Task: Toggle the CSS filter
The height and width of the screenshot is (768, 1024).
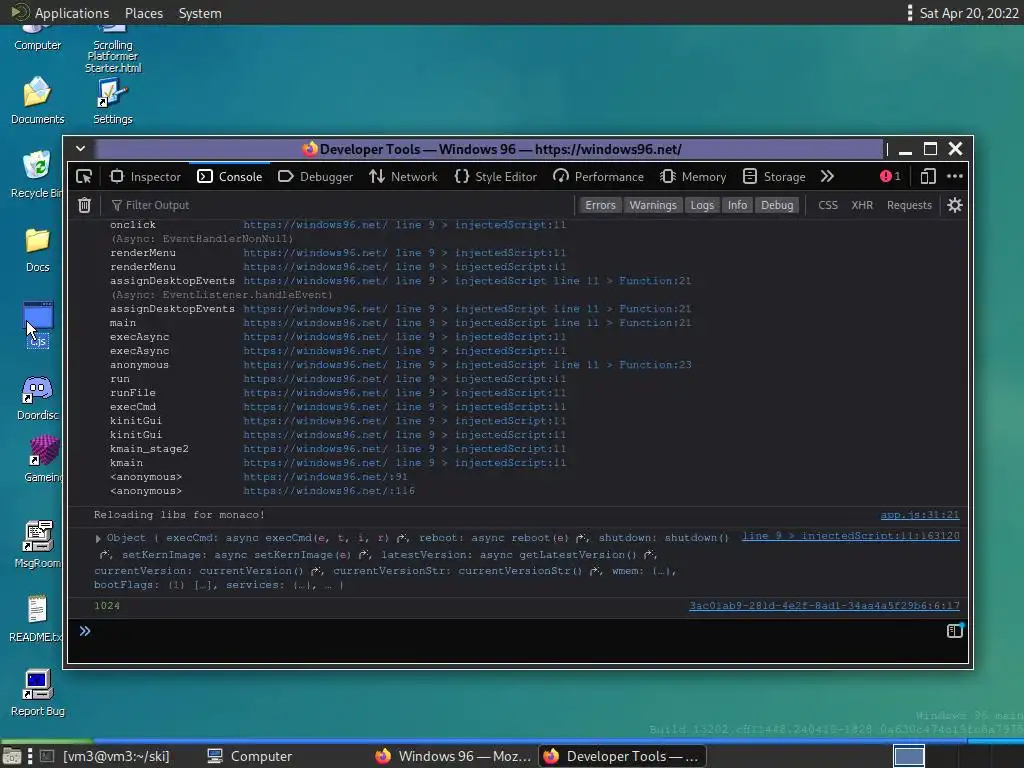Action: [827, 205]
